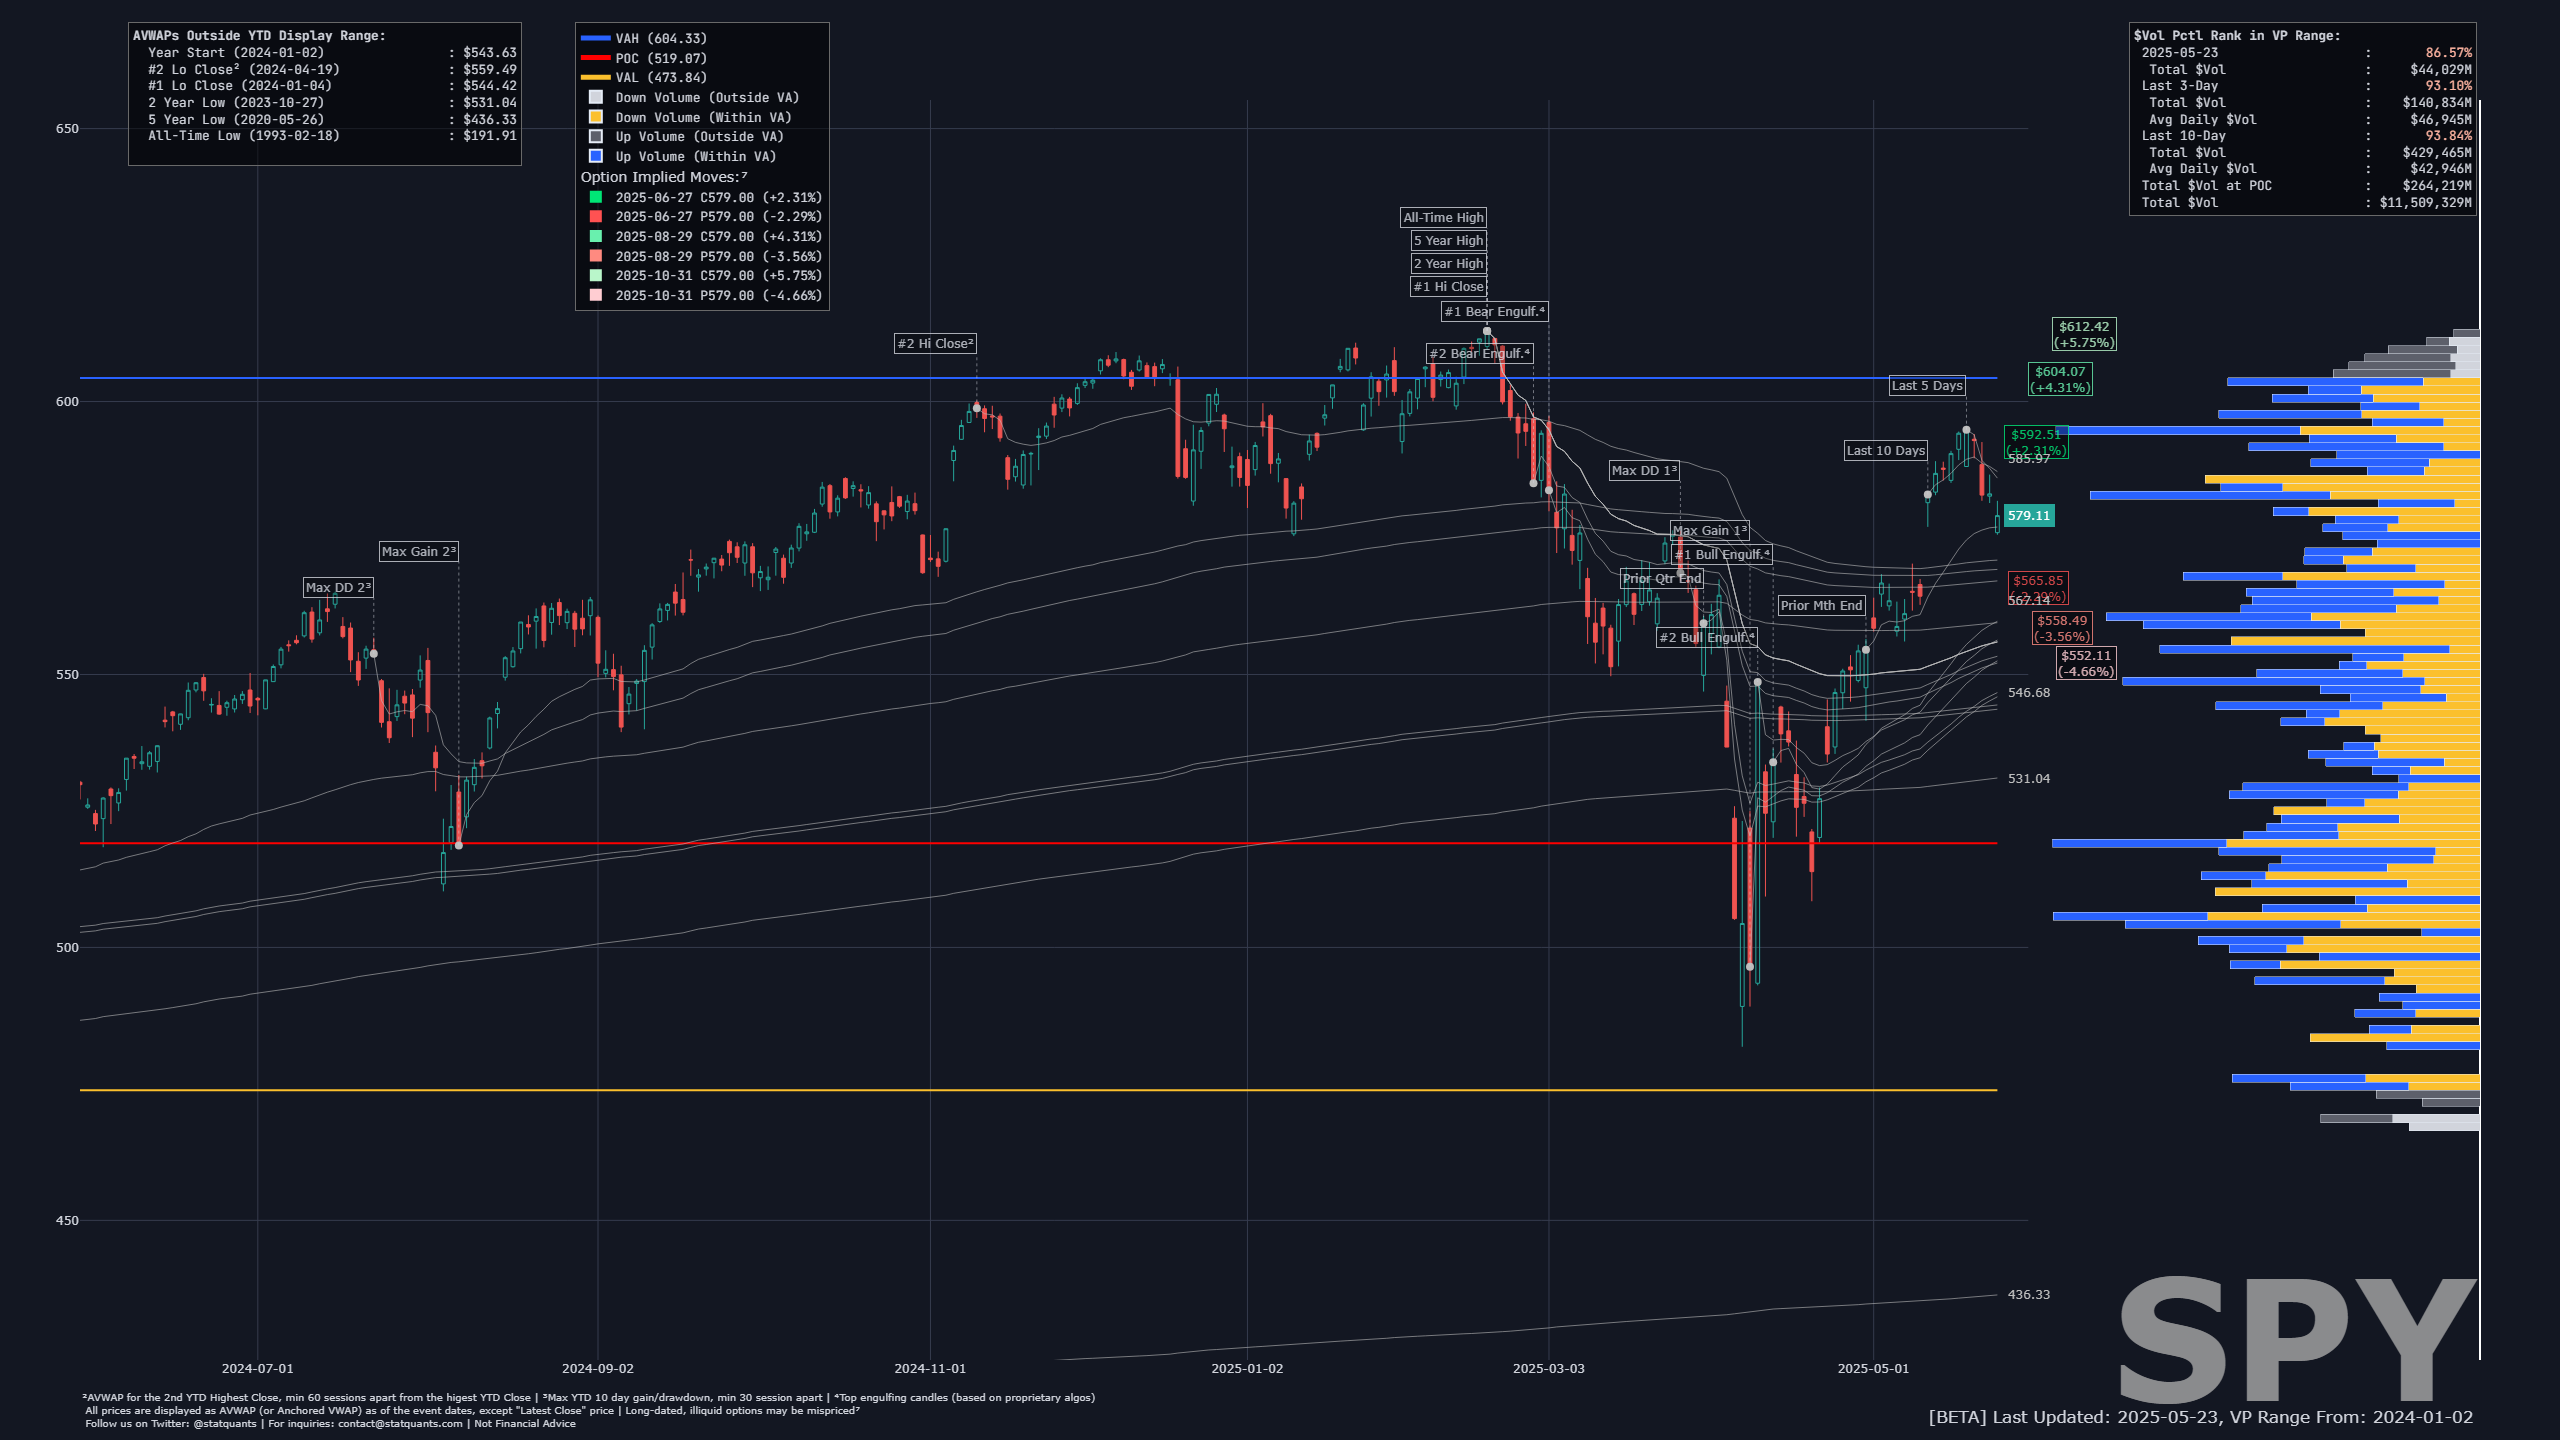The width and height of the screenshot is (2560, 1440).
Task: Click the 2024-09-02 date axis label
Action: (597, 1369)
